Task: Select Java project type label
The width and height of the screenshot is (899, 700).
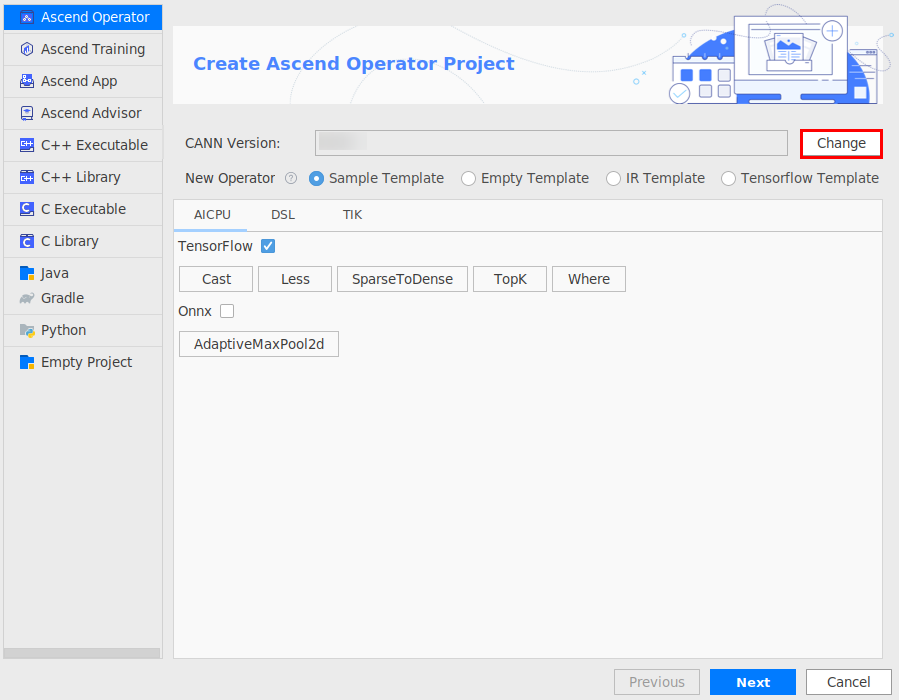Action: 55,273
